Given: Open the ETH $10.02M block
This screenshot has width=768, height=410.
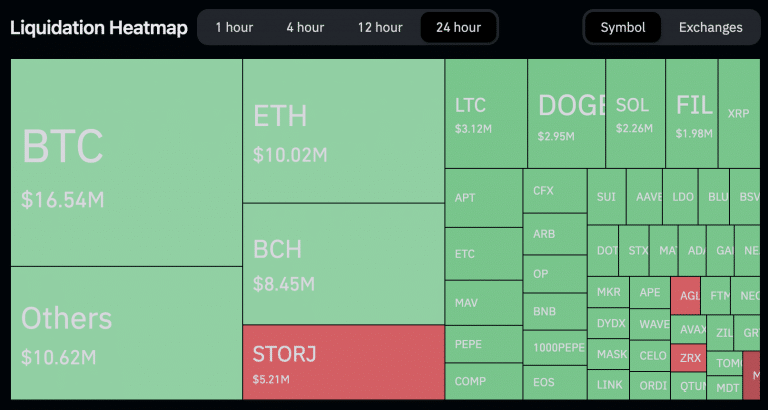Looking at the screenshot, I should click(343, 130).
